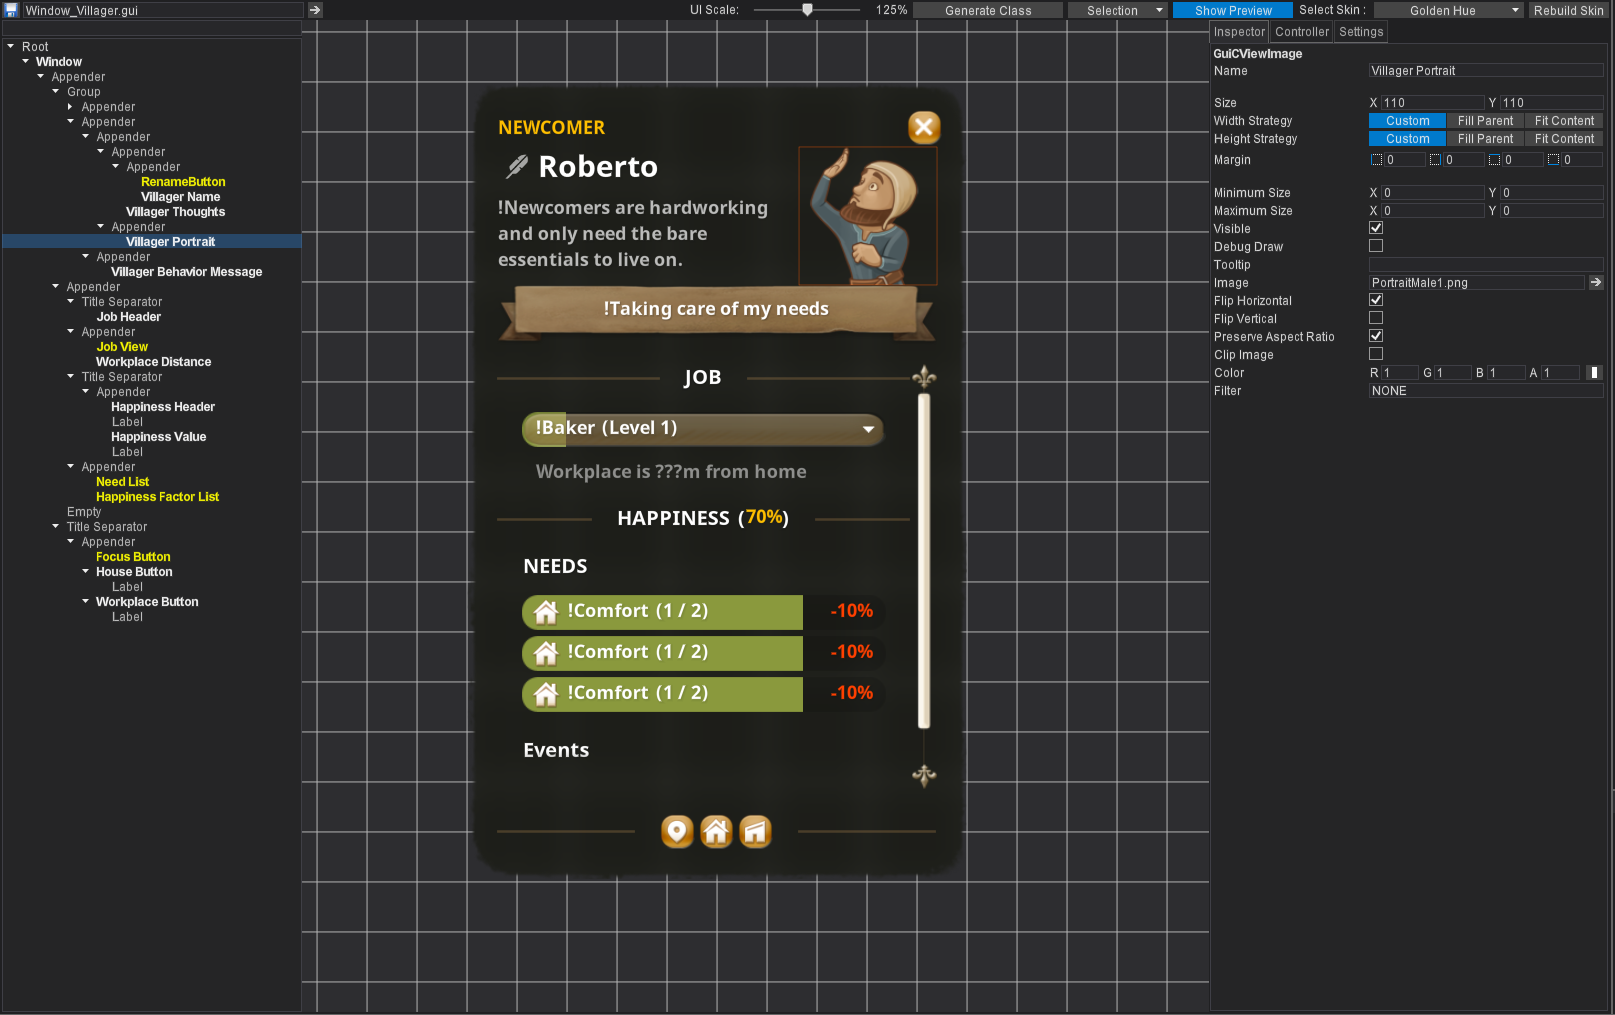Open the Golden Hue skin dropdown
The width and height of the screenshot is (1615, 1015).
click(x=1448, y=10)
